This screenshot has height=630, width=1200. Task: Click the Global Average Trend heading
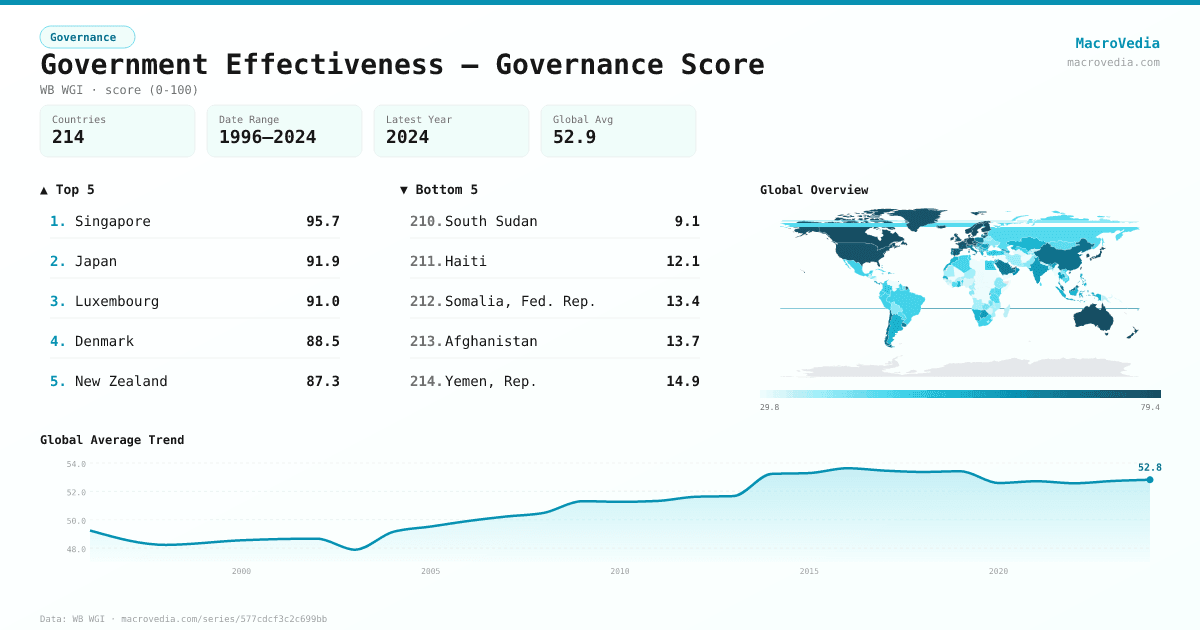click(112, 440)
